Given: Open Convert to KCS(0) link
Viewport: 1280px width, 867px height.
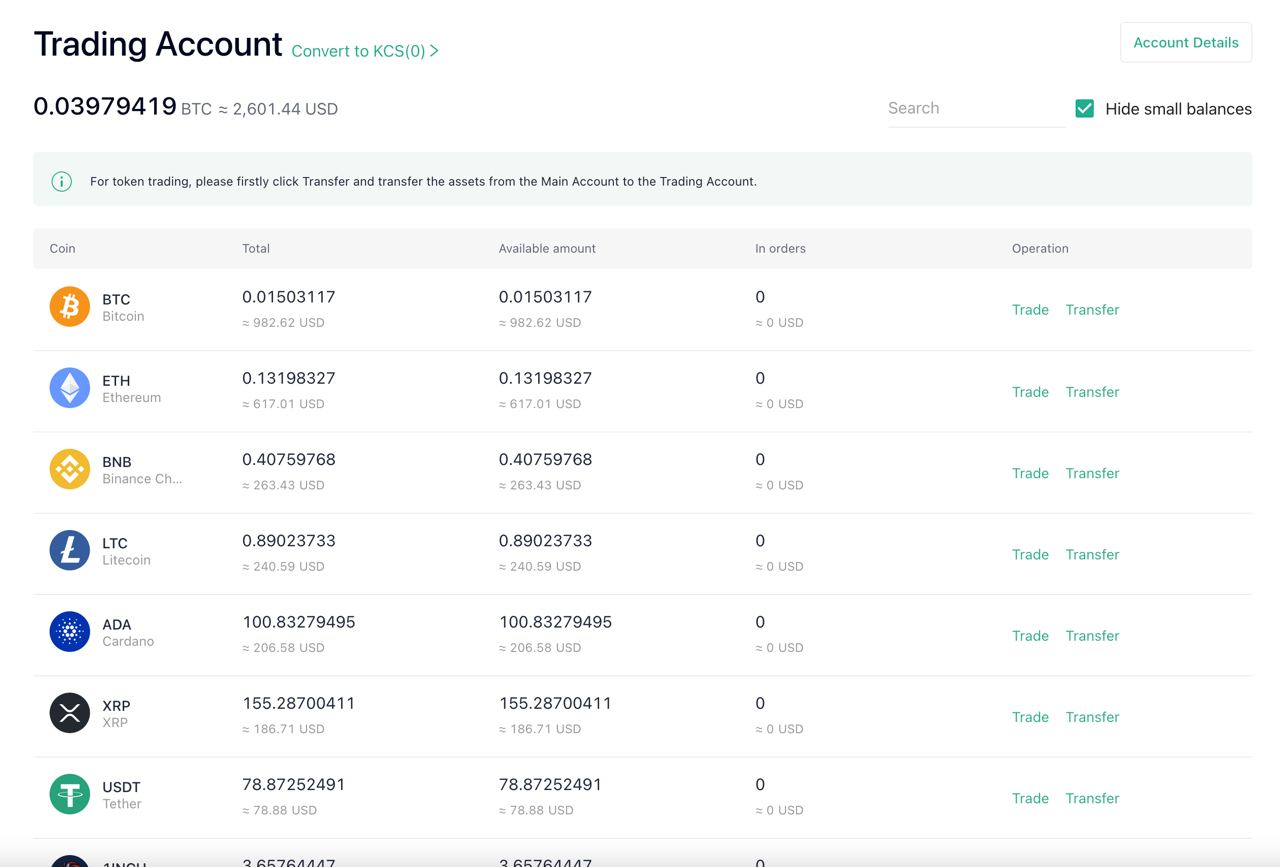Looking at the screenshot, I should pyautogui.click(x=365, y=51).
